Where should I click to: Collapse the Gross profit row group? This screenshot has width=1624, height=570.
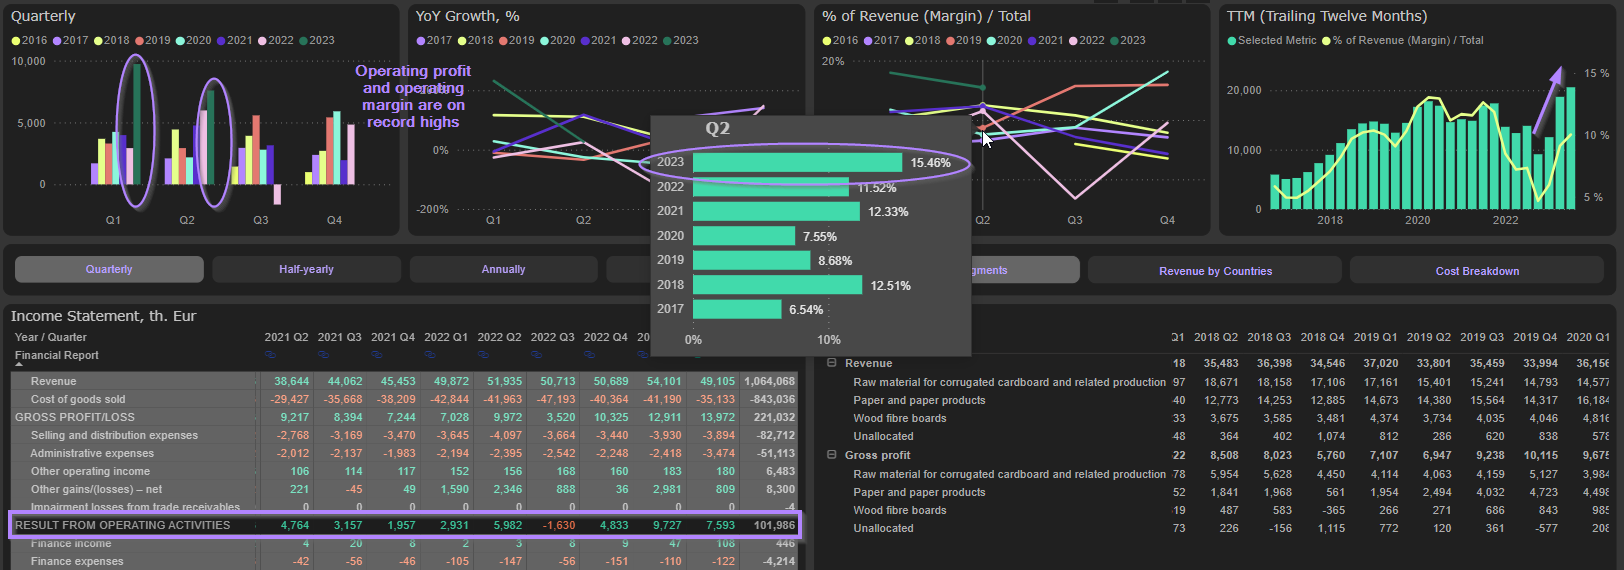tap(831, 455)
